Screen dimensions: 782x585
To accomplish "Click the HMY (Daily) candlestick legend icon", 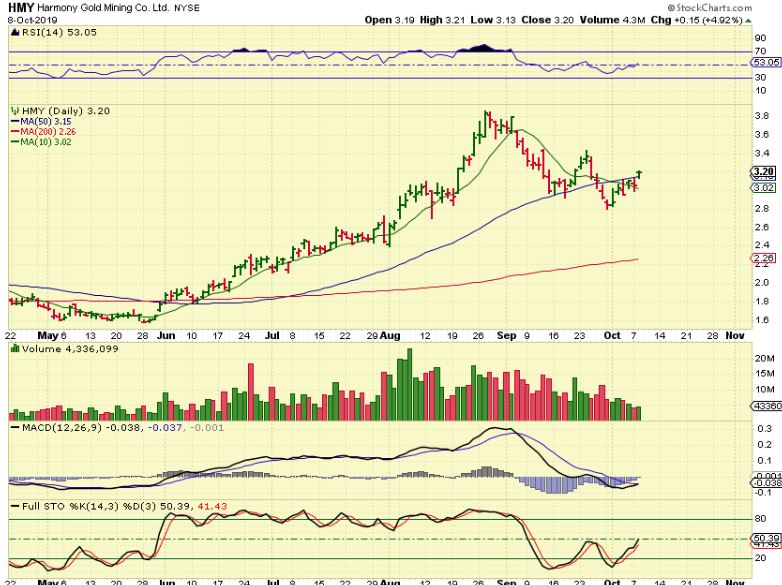I will point(15,111).
